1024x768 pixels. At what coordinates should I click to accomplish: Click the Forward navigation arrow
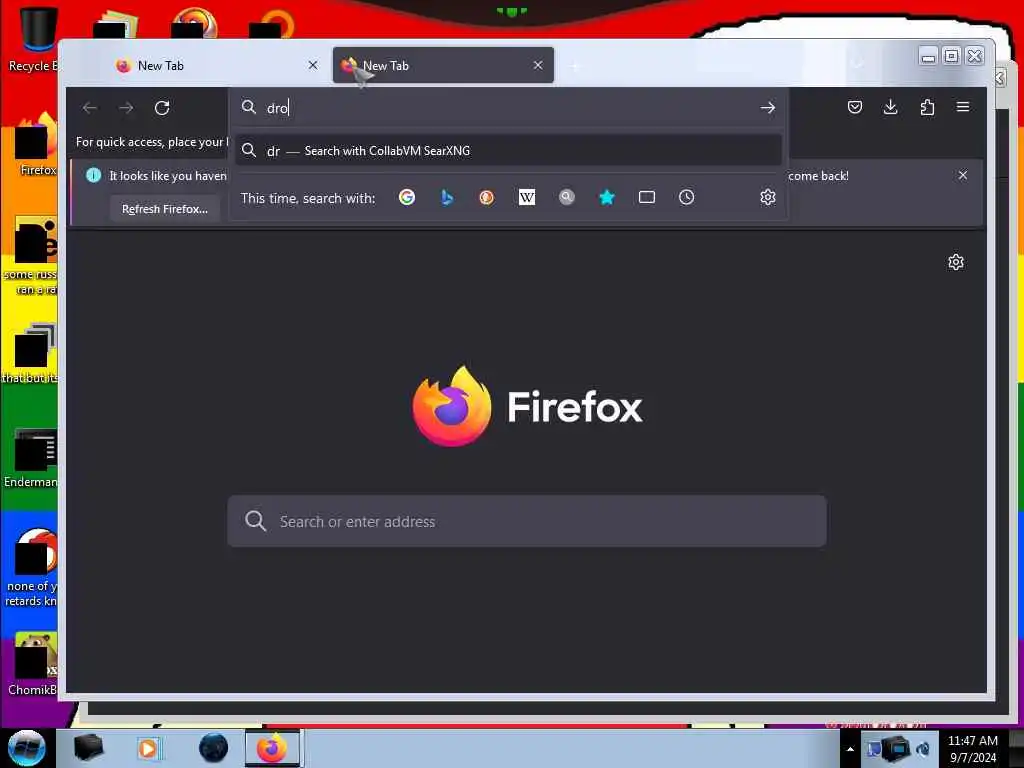point(126,108)
